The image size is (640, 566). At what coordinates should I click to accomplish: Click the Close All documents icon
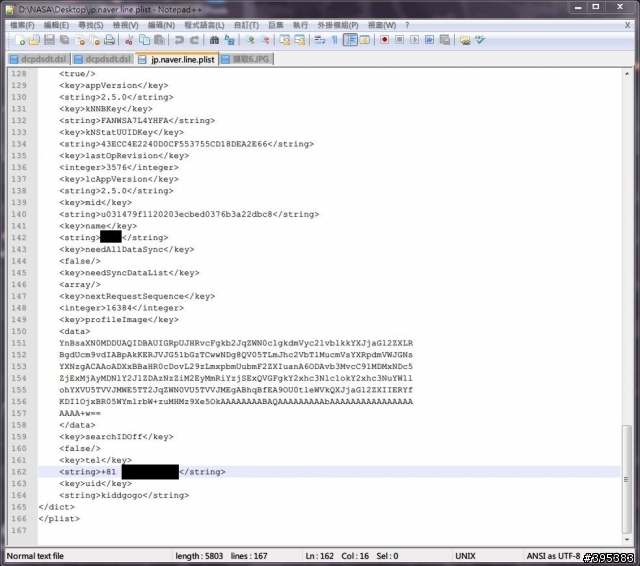tap(95, 40)
